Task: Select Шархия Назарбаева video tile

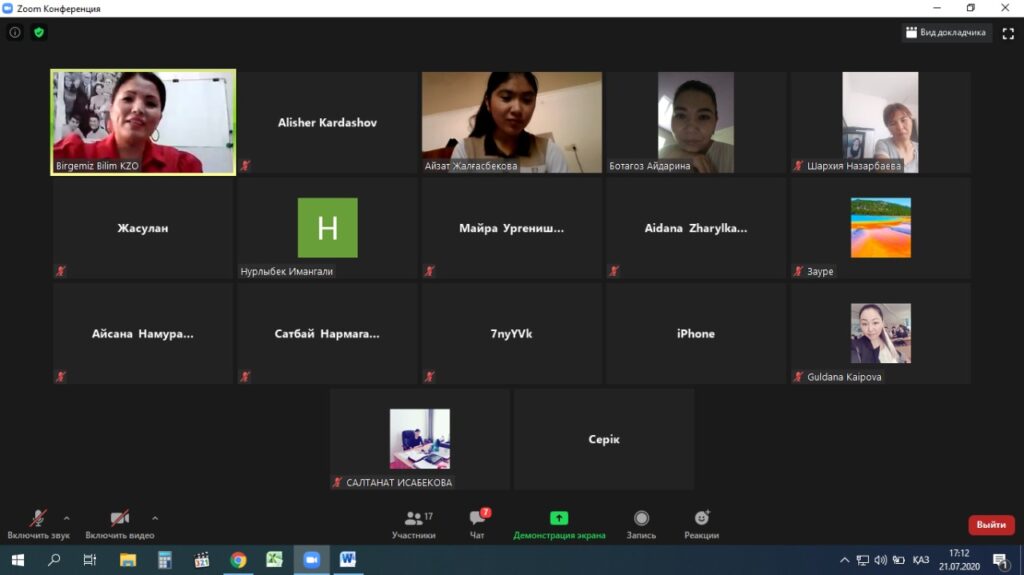Action: pos(880,122)
